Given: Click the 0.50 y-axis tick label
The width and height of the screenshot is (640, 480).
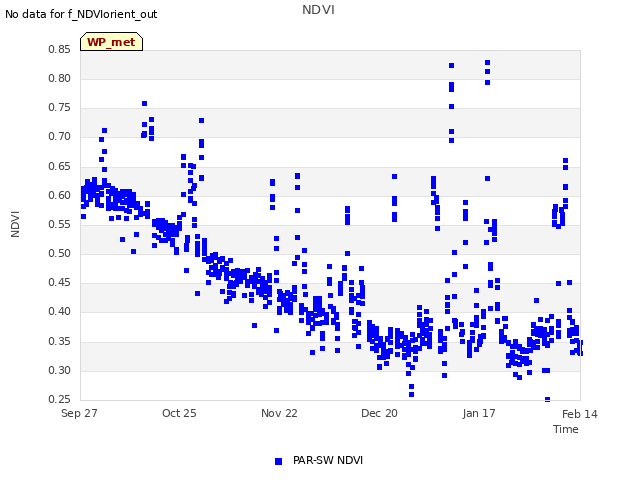Looking at the screenshot, I should pyautogui.click(x=59, y=253).
